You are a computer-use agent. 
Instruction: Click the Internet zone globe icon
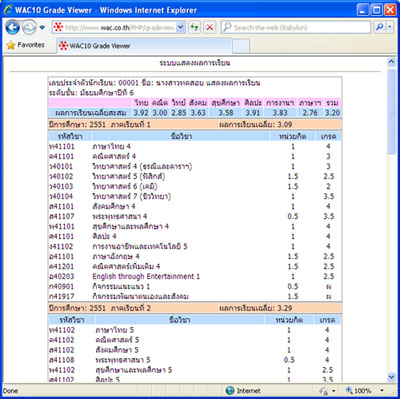click(230, 390)
